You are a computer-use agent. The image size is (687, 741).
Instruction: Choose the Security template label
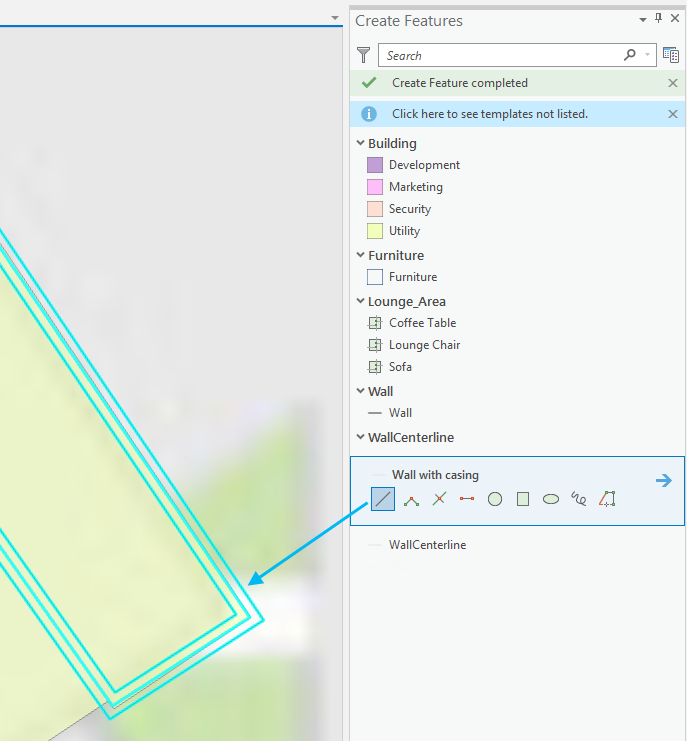410,209
